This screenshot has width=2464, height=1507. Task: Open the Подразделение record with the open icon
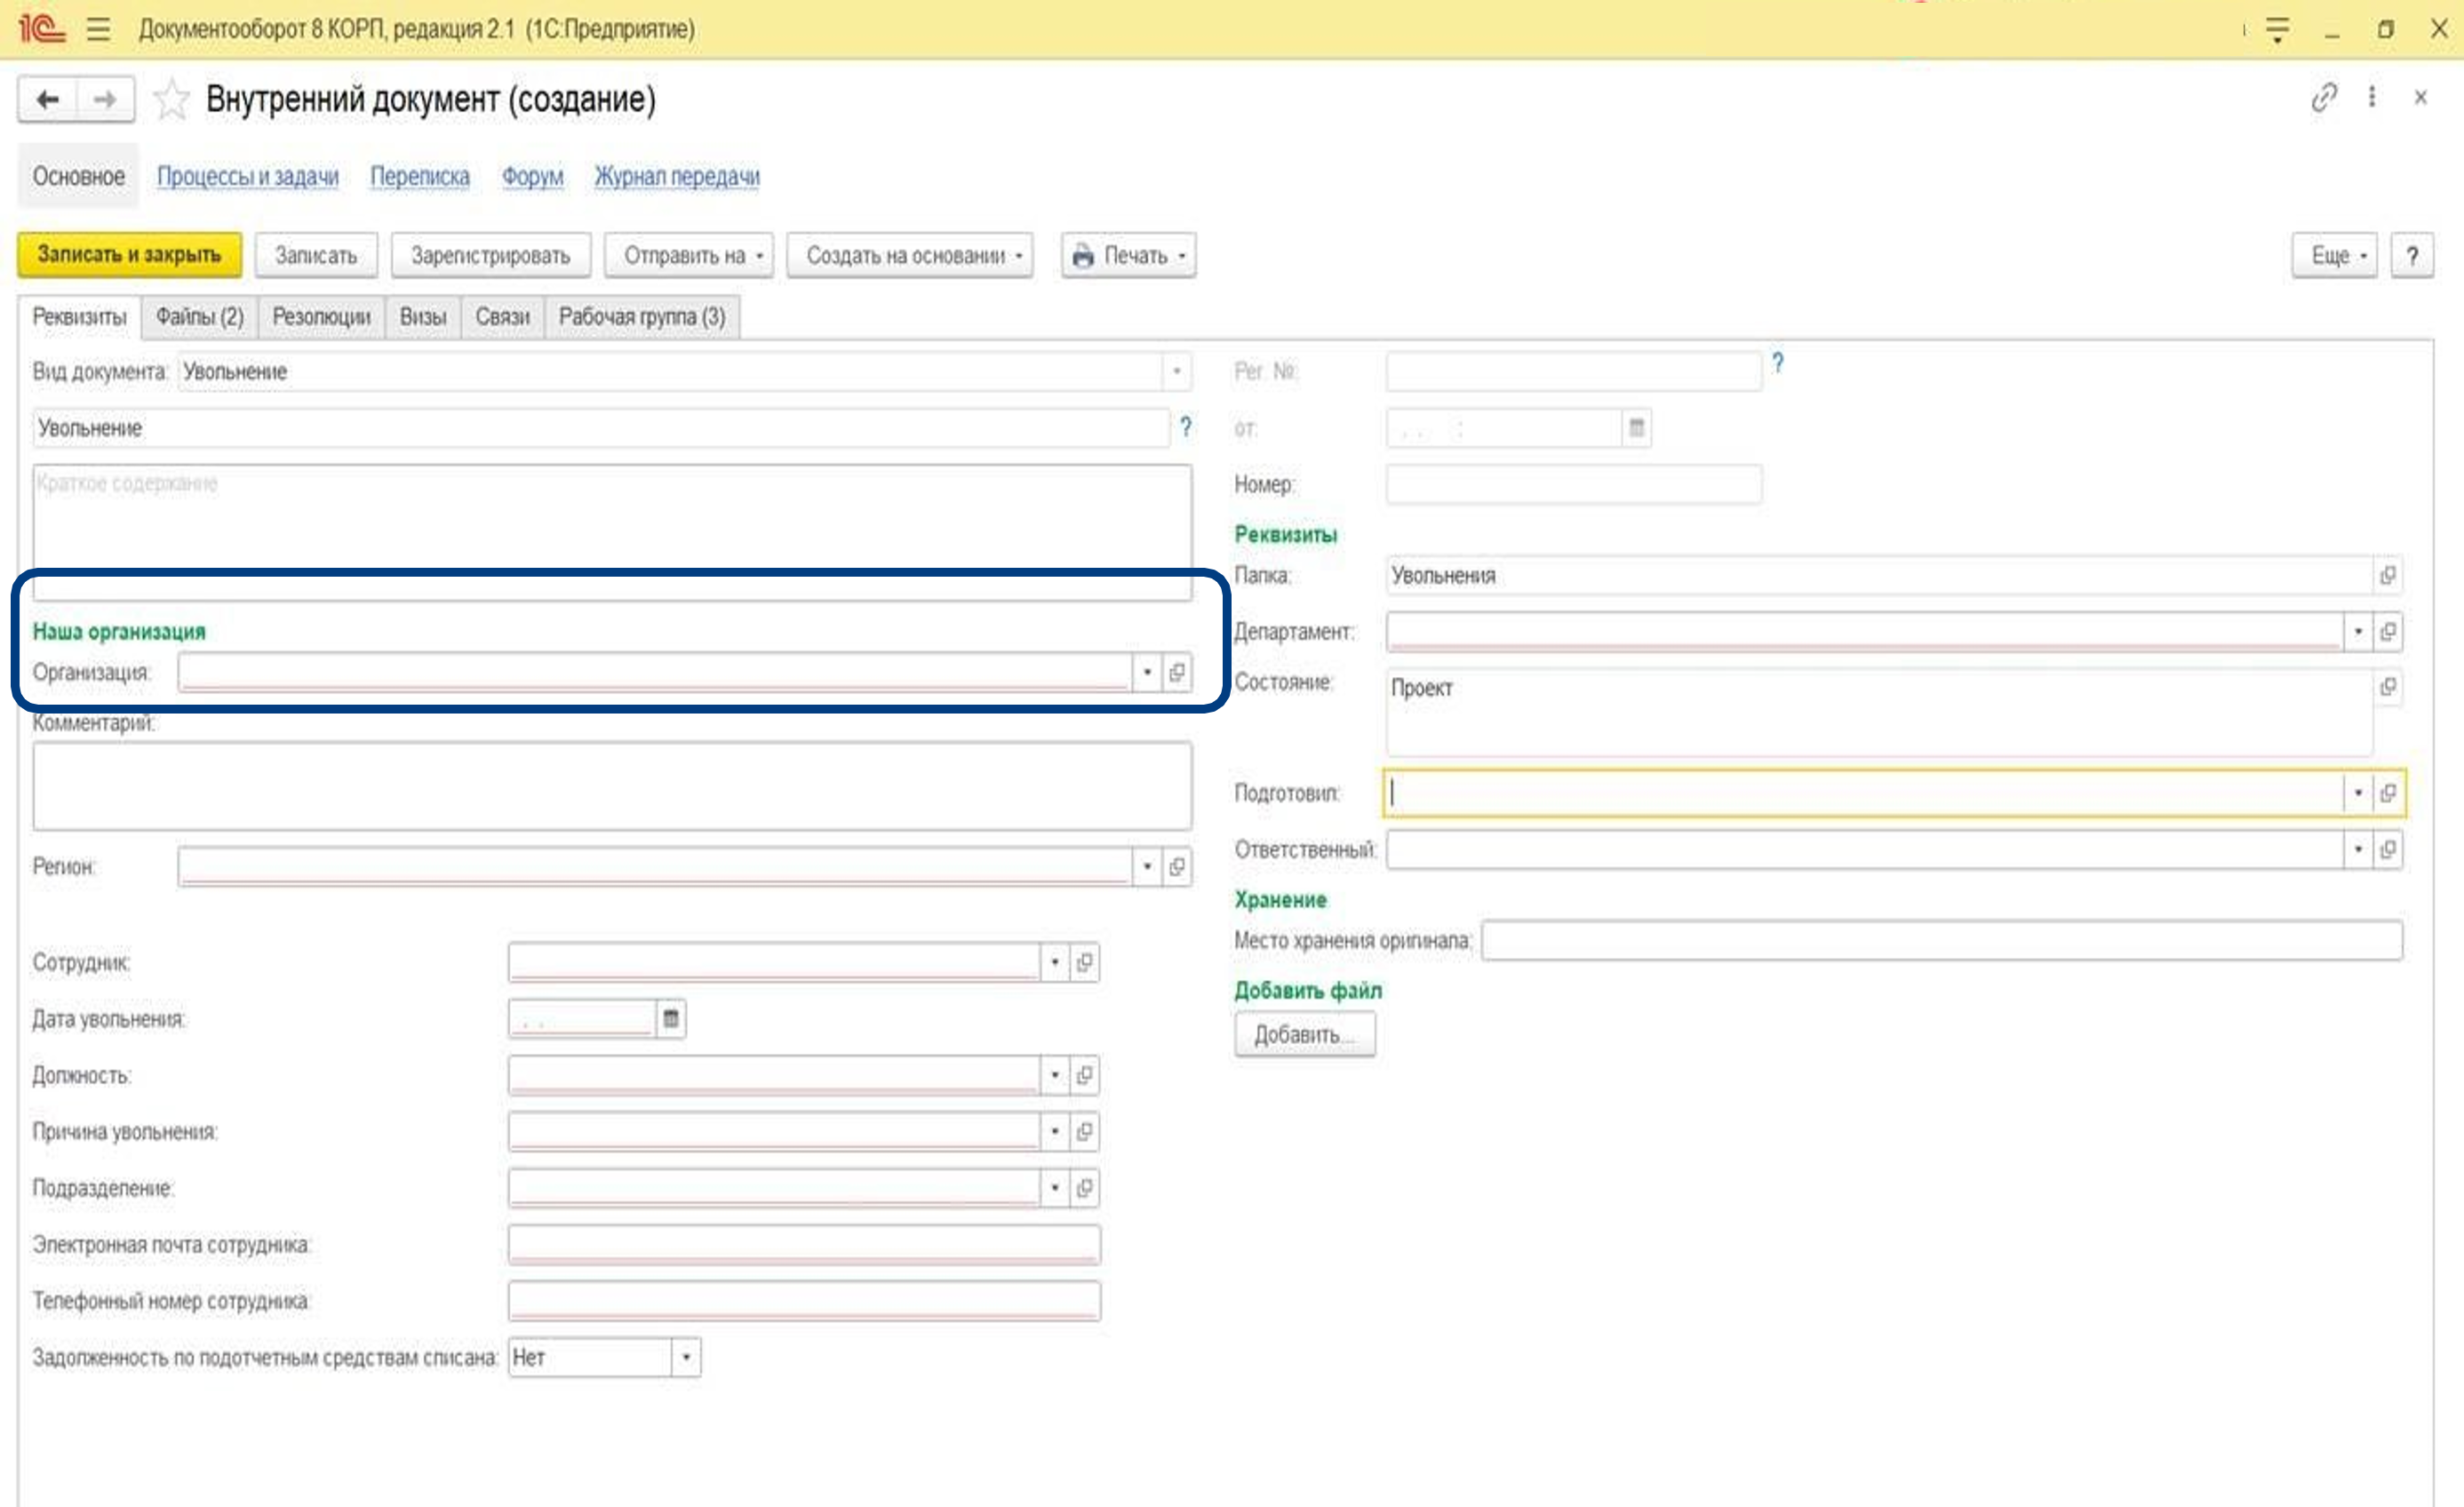coord(1084,1188)
